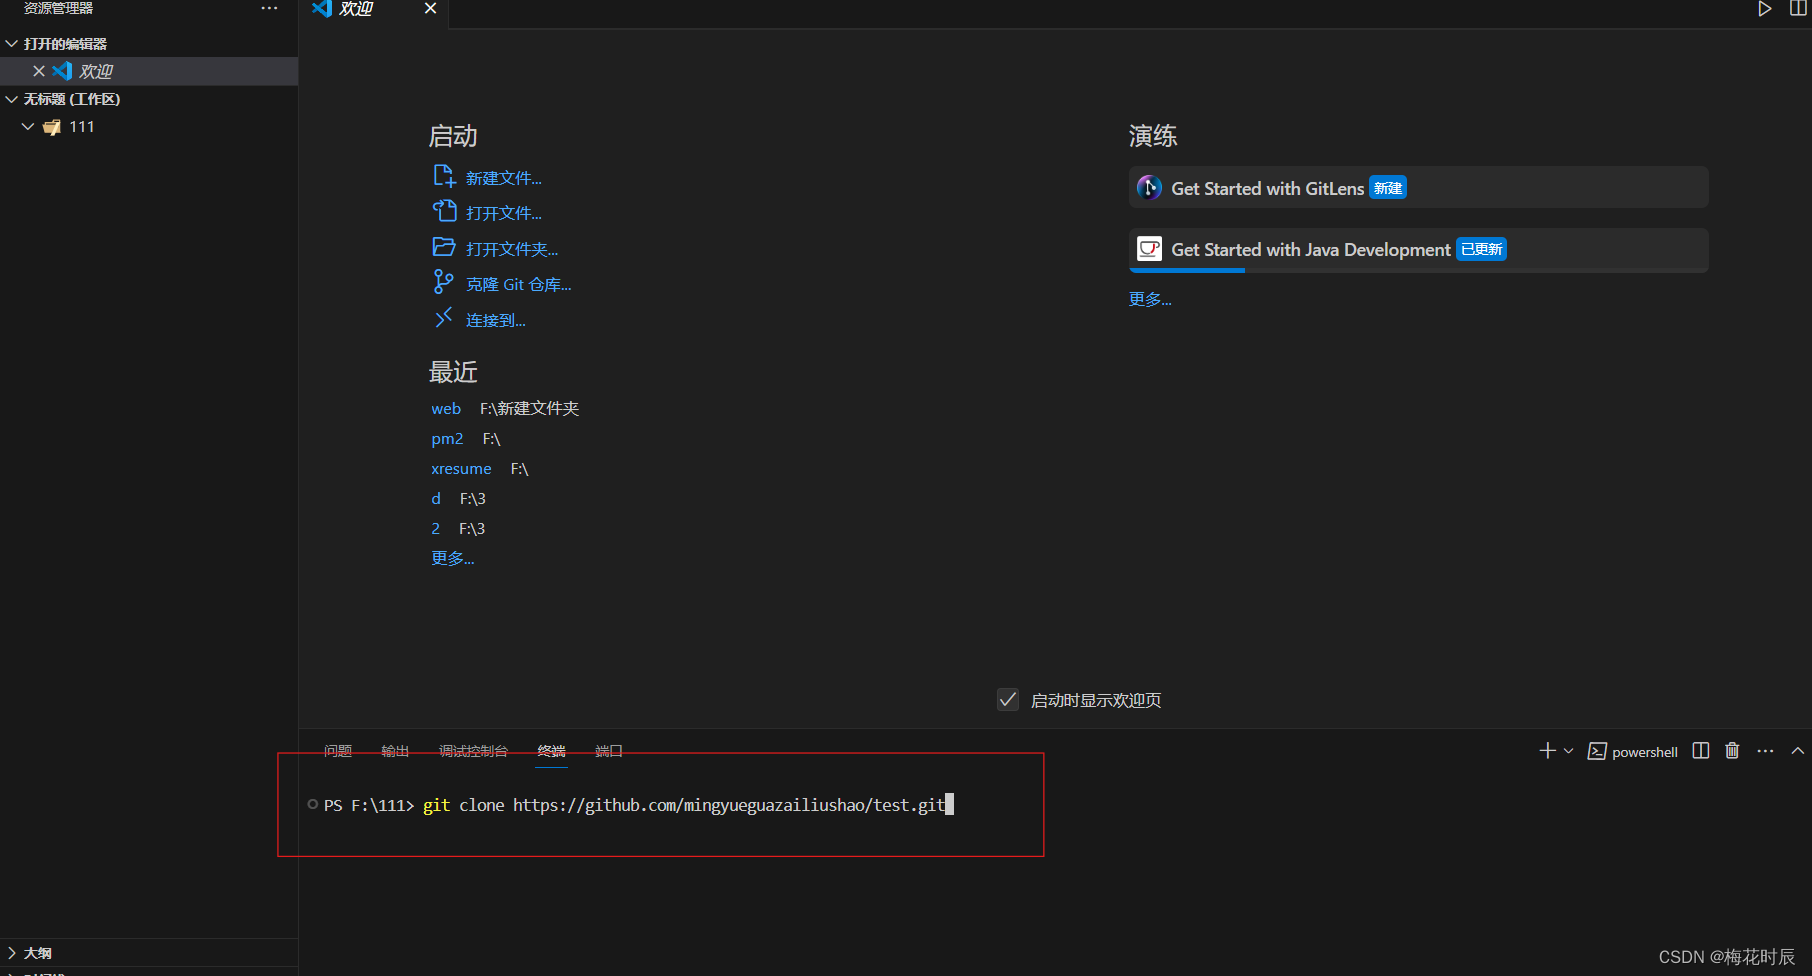Viewport: 1812px width, 976px height.
Task: Click the 已更新 badge on Java Development
Action: (x=1482, y=249)
